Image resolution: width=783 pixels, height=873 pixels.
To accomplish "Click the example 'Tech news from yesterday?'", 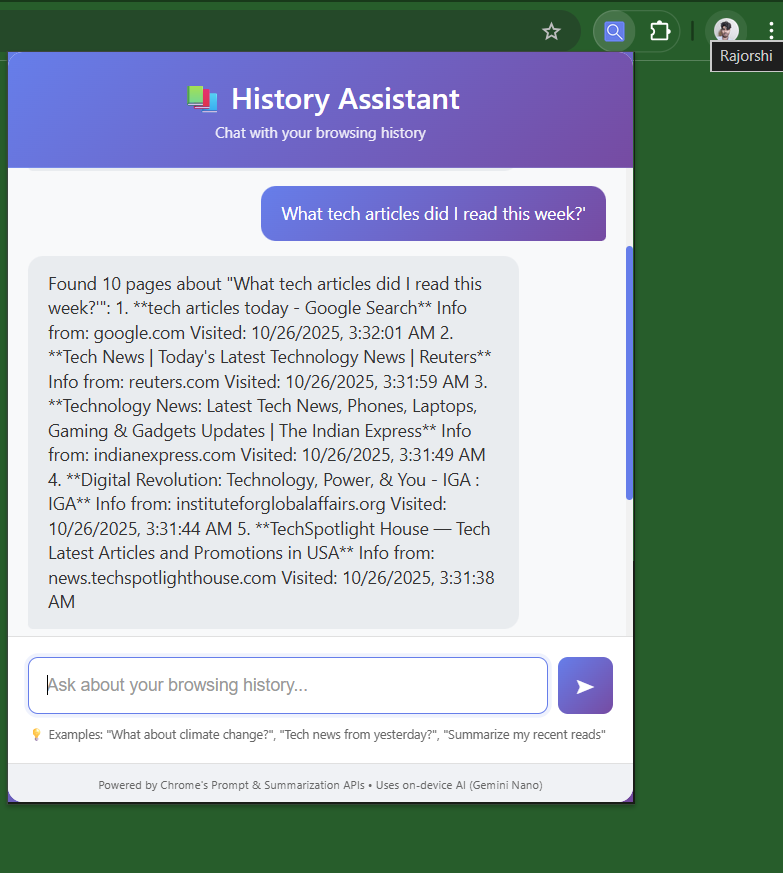I will point(359,735).
